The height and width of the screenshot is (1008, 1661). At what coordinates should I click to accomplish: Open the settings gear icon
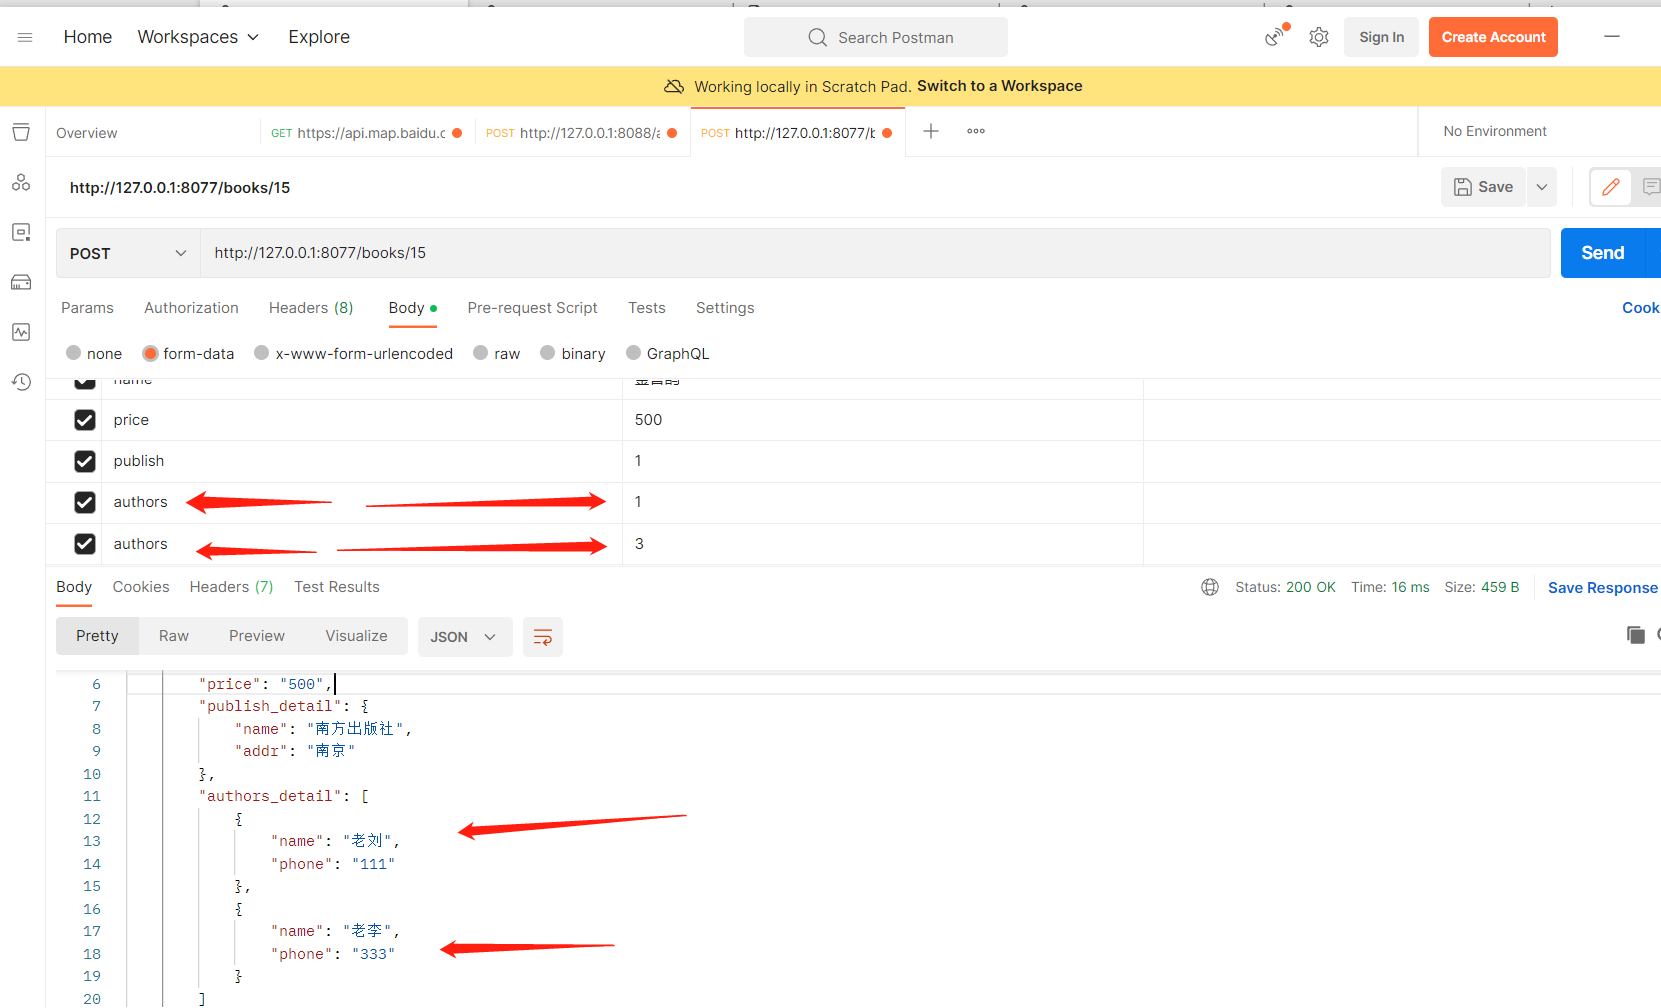point(1319,37)
